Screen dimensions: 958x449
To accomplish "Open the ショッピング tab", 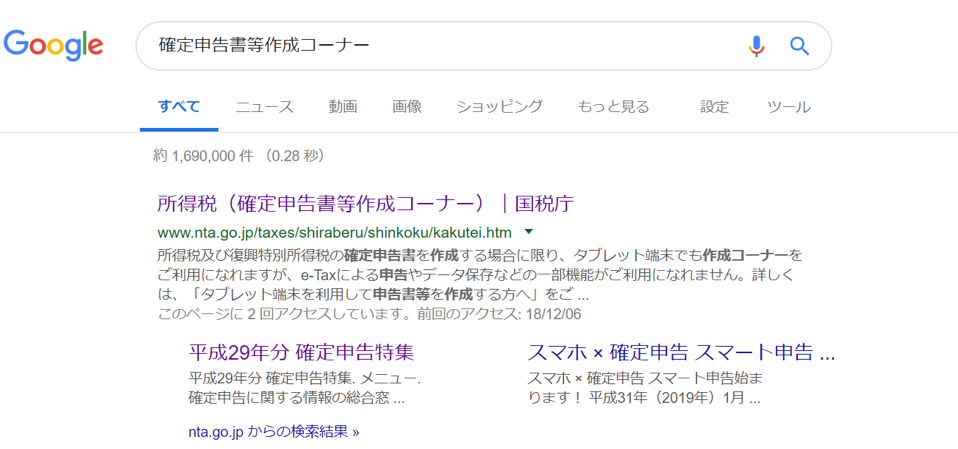I will click(x=499, y=107).
